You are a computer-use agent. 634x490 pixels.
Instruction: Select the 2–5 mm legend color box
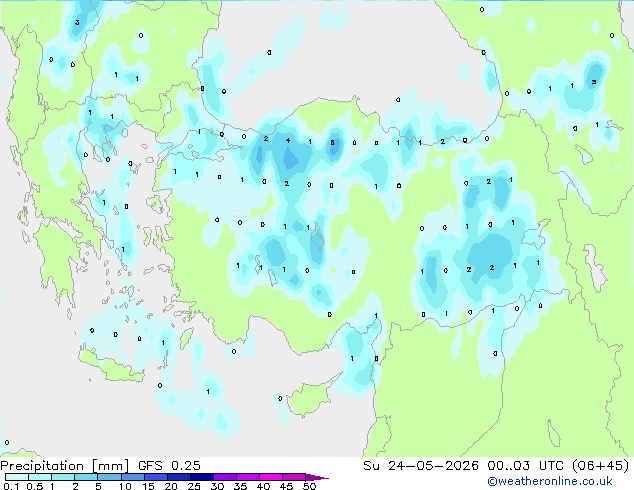point(86,477)
